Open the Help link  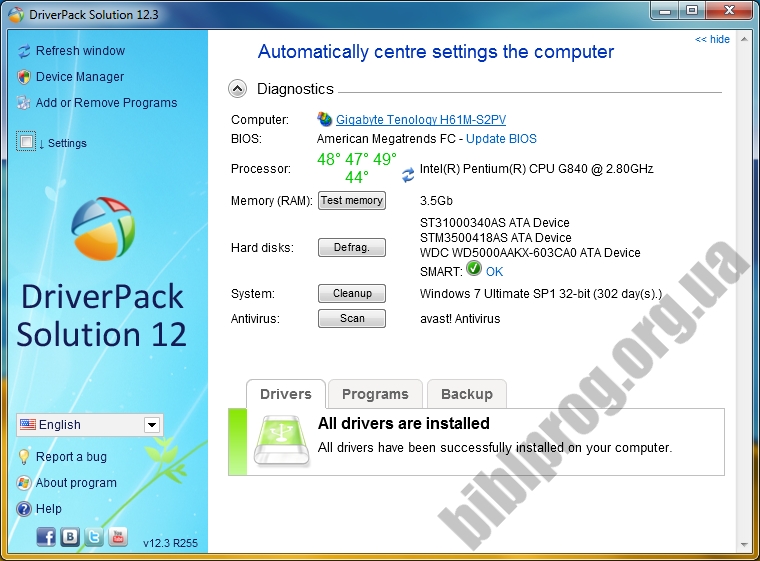tap(48, 509)
